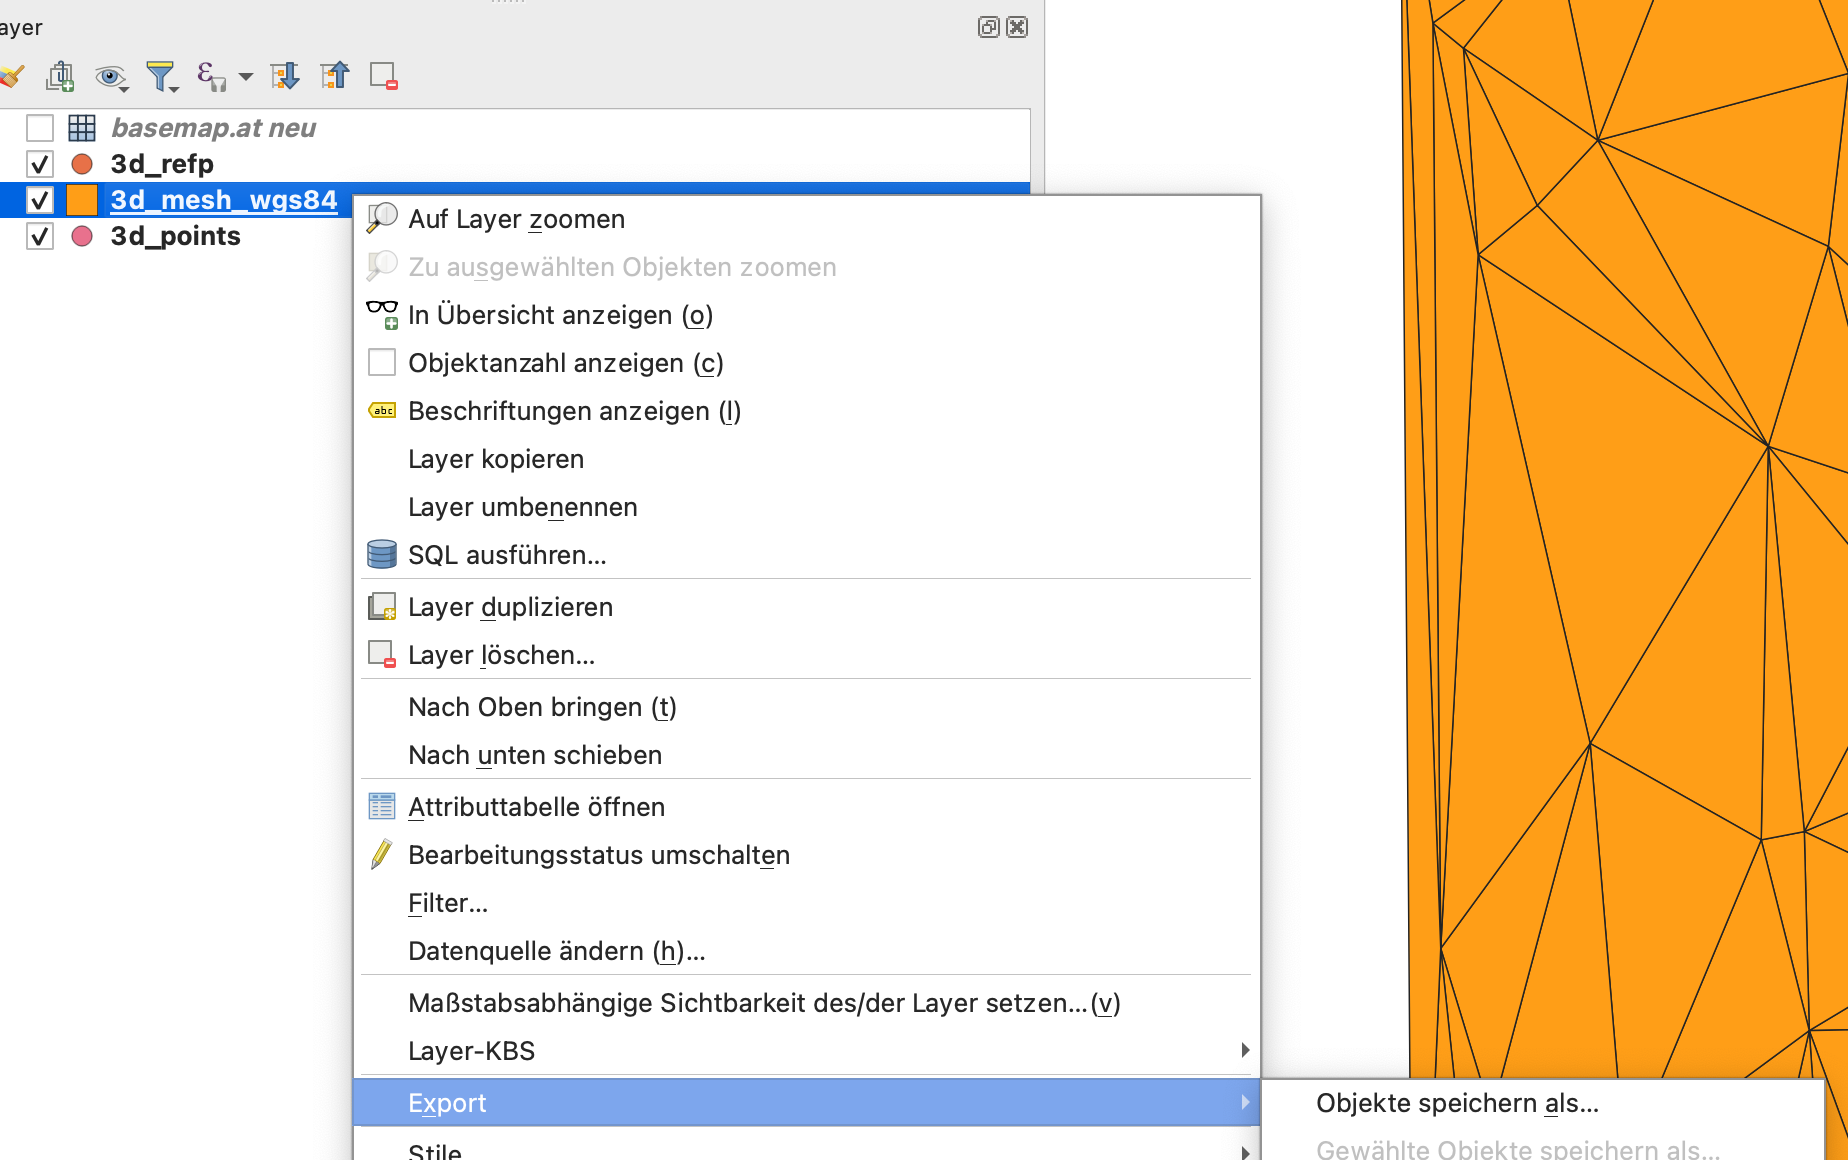Click the Open Layer Styling brush icon

12,76
